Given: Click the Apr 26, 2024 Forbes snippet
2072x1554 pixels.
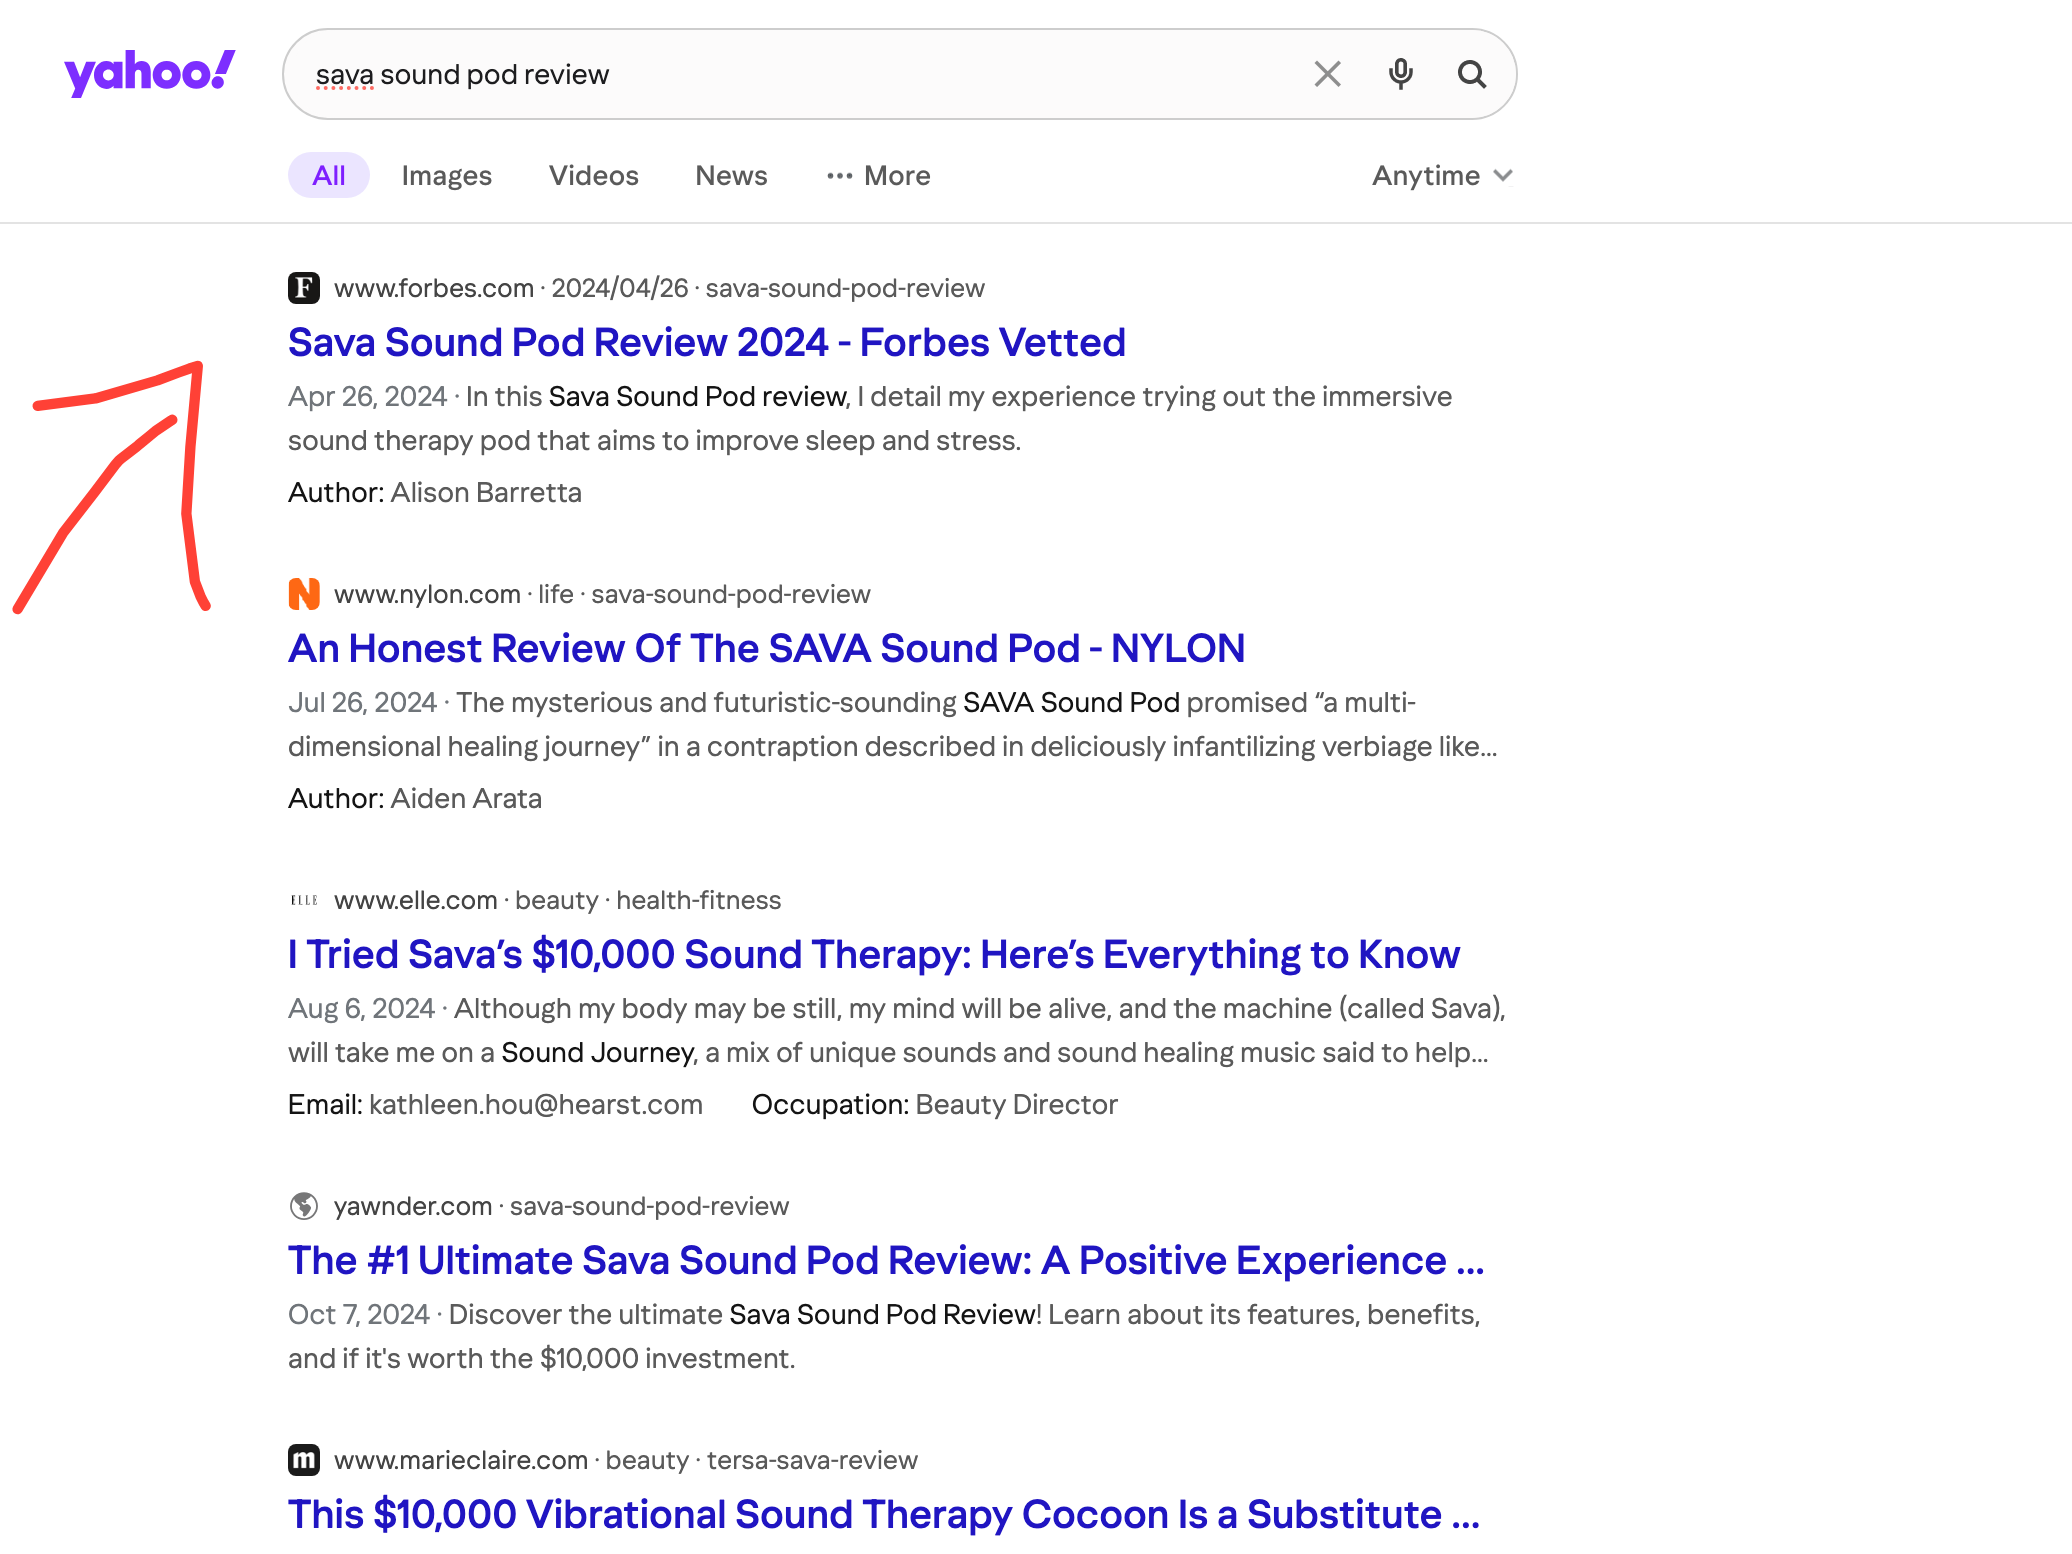Looking at the screenshot, I should coord(870,418).
